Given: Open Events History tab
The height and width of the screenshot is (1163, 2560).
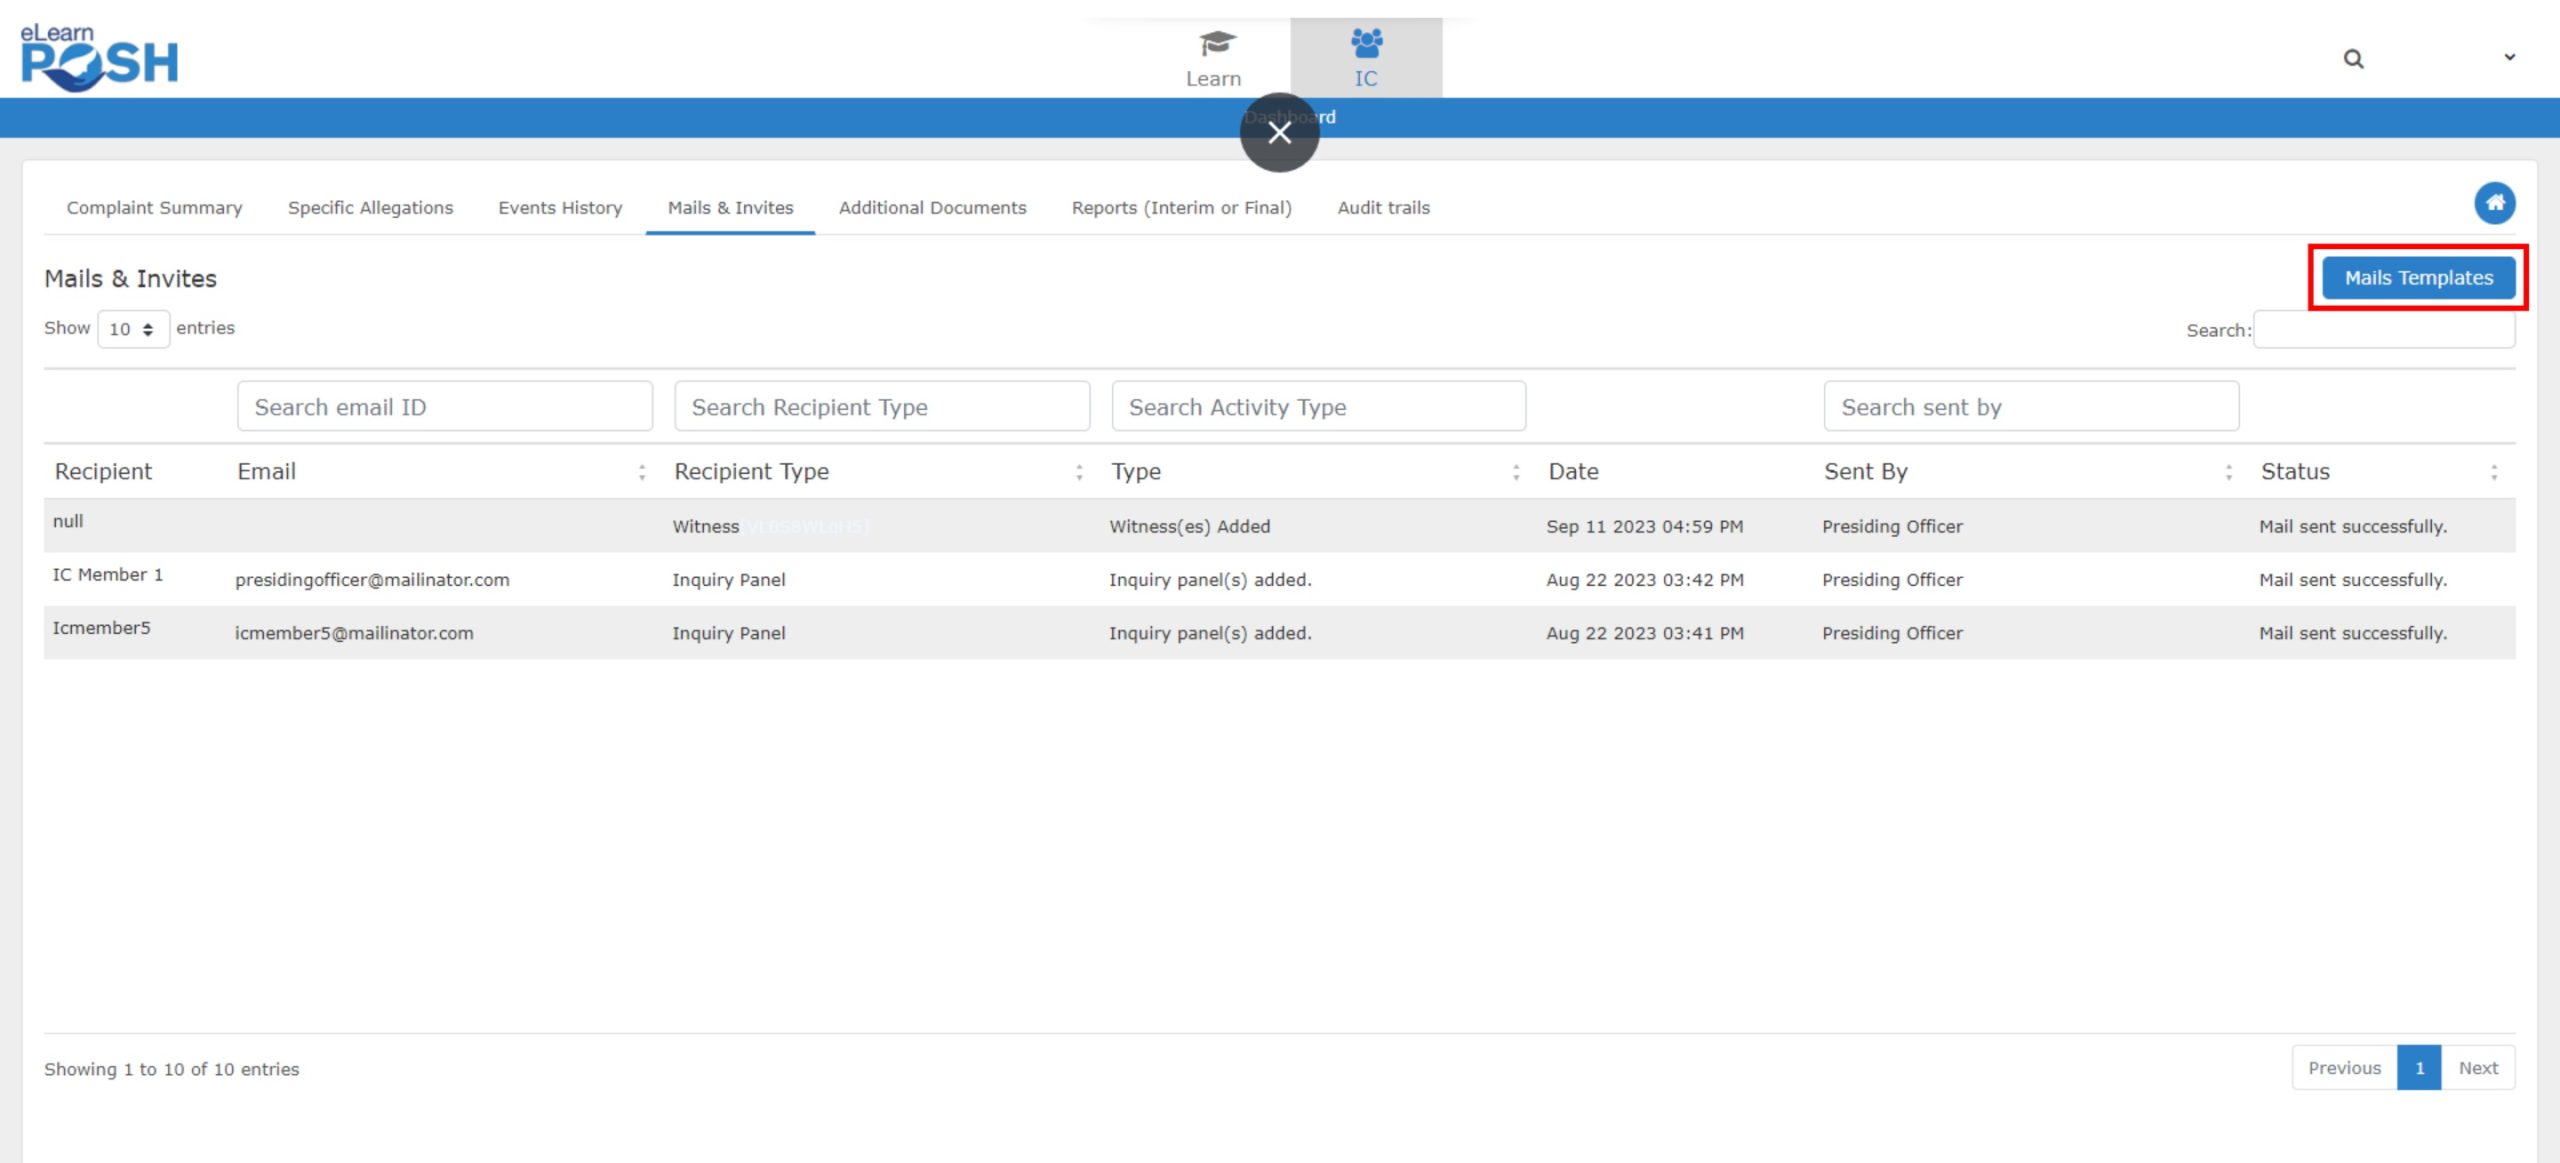Looking at the screenshot, I should [560, 207].
